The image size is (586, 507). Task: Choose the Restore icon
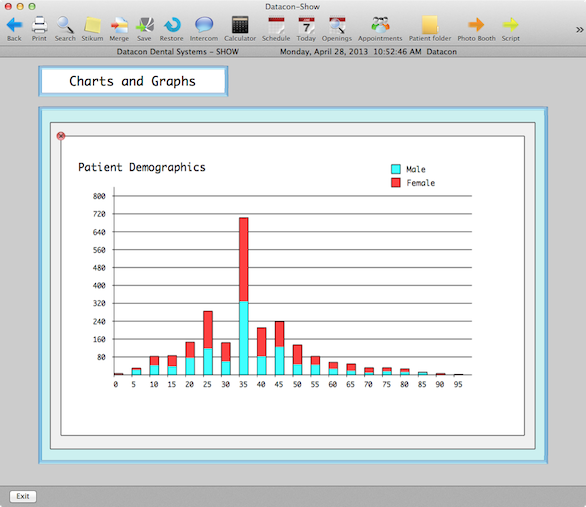tap(172, 25)
